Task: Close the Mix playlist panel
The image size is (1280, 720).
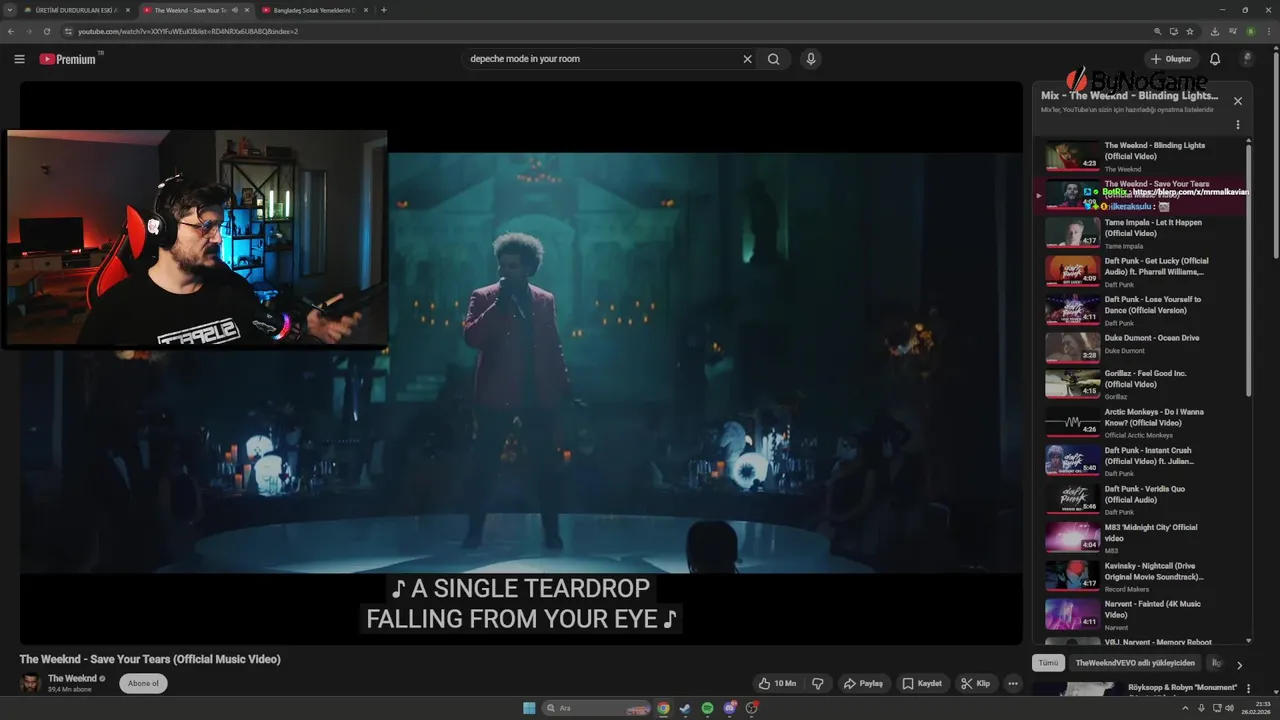Action: pyautogui.click(x=1238, y=101)
